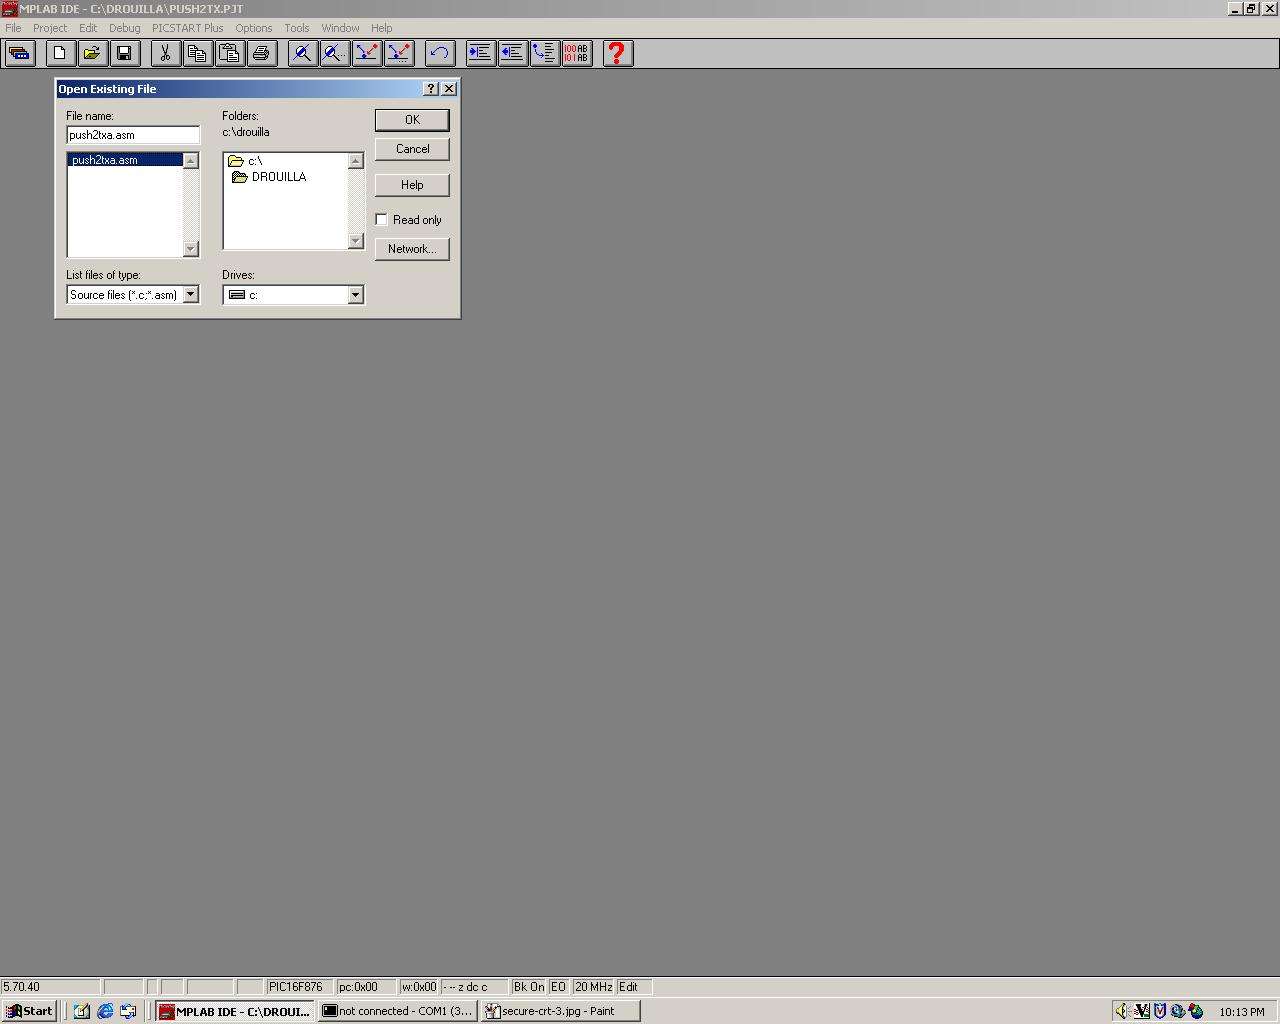Expand the Drives dropdown

click(x=355, y=295)
